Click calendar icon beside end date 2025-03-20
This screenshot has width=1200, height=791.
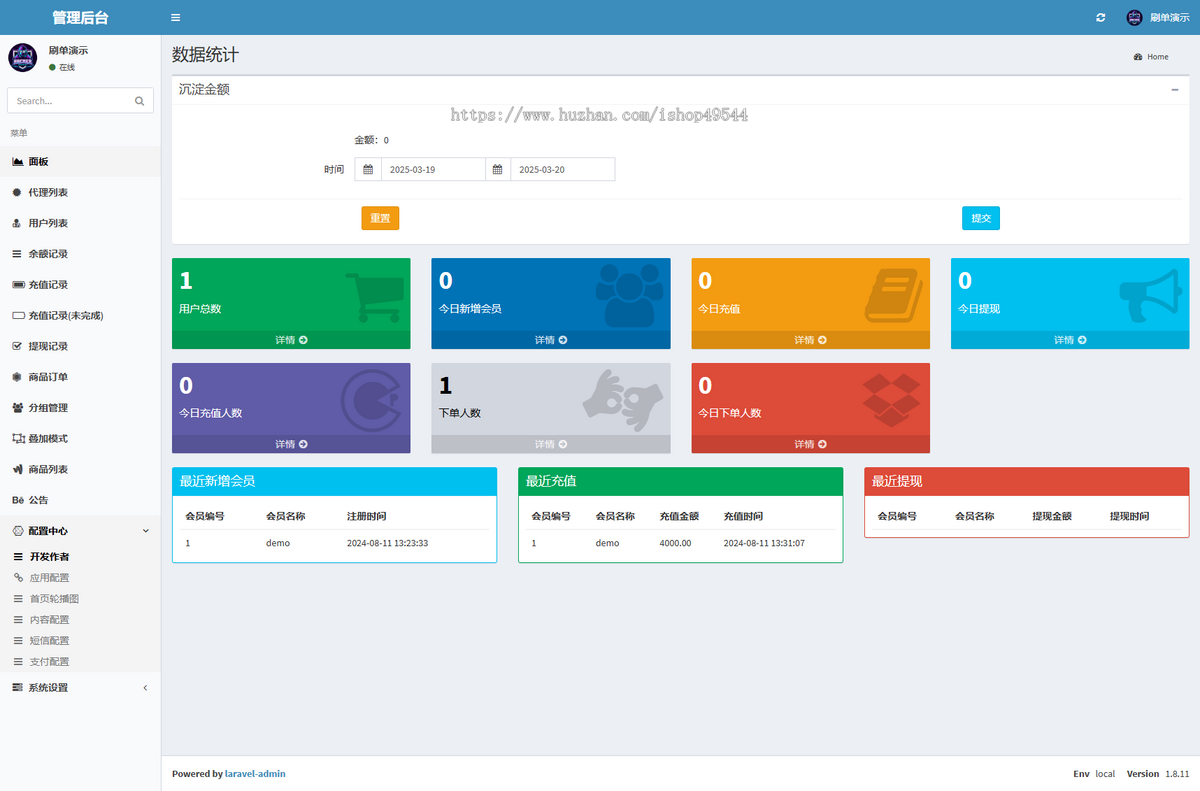click(497, 169)
